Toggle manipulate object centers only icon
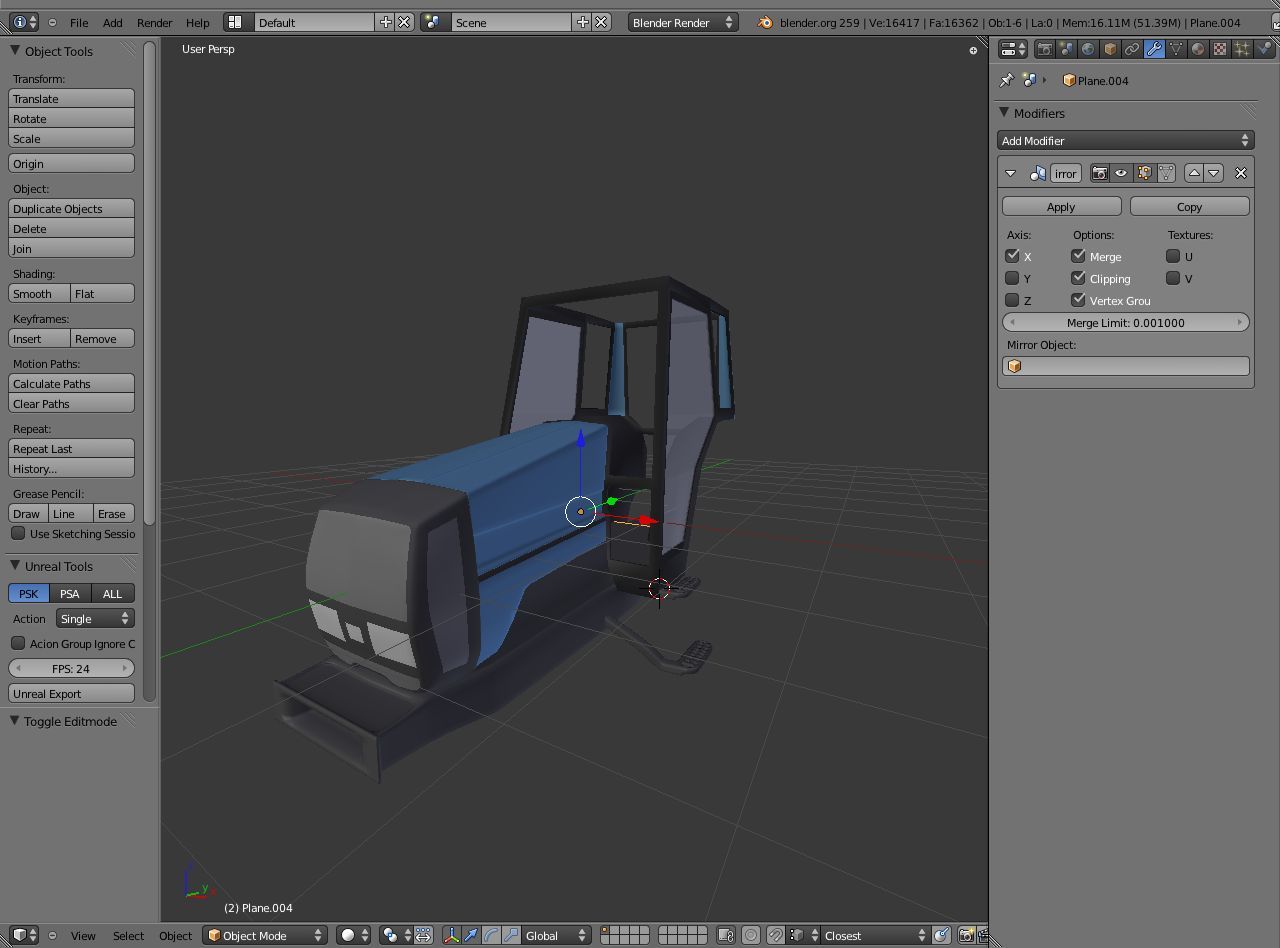The image size is (1280, 948). click(424, 935)
